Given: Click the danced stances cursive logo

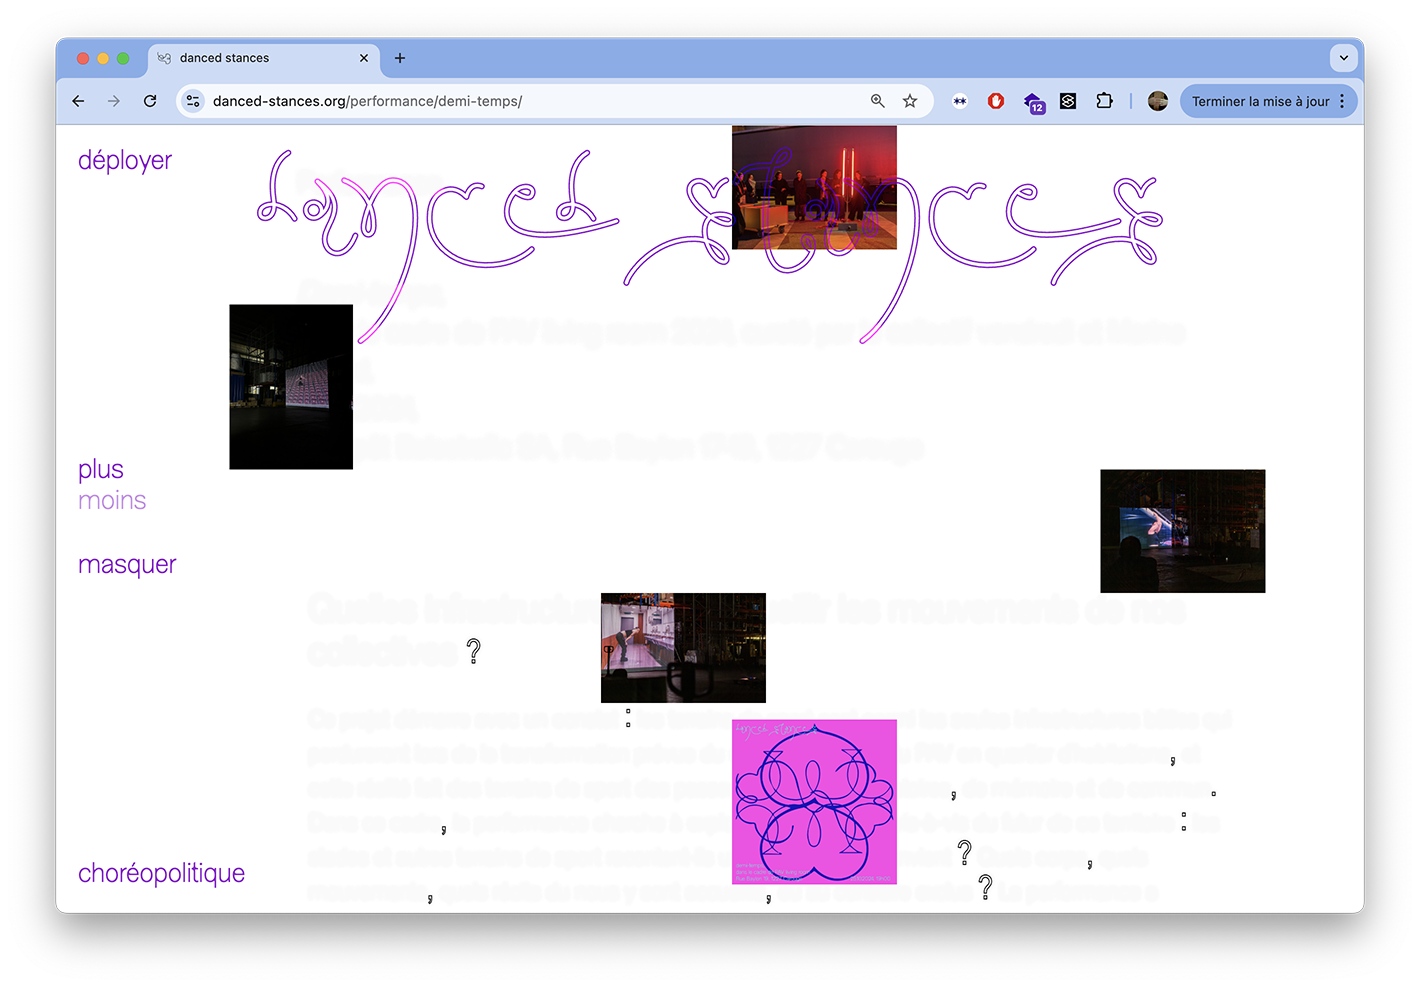Looking at the screenshot, I should coord(710,245).
